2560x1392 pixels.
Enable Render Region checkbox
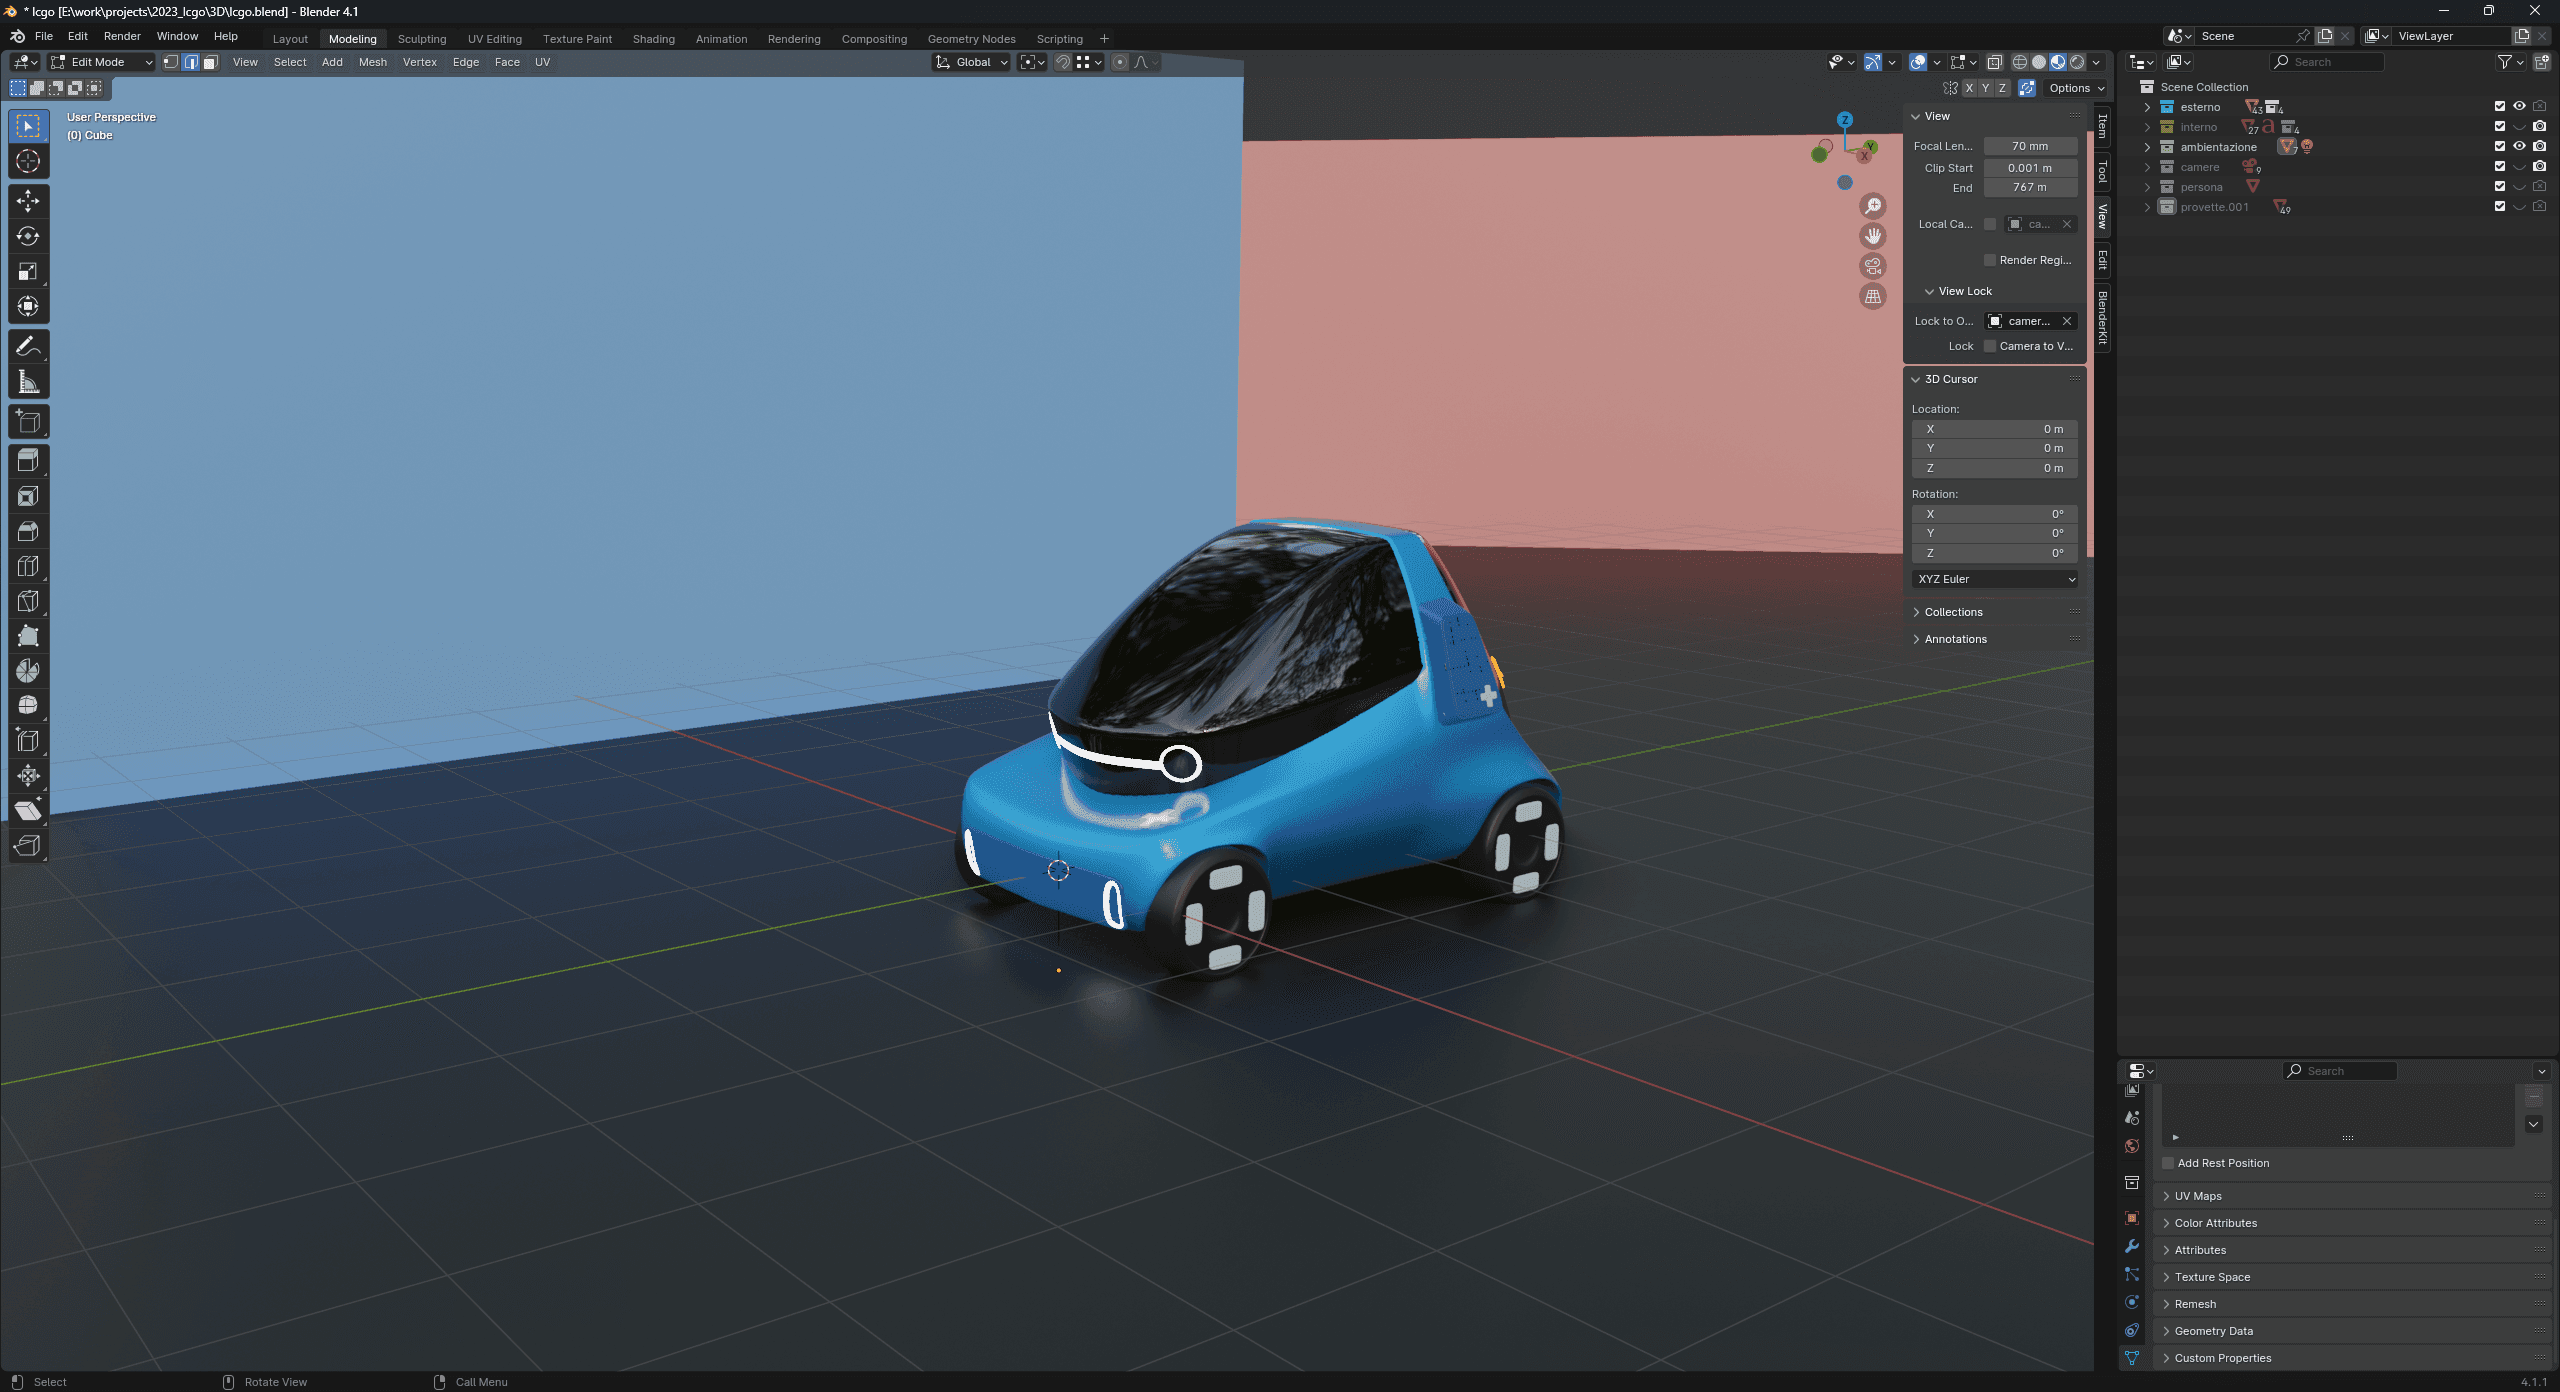(x=1990, y=260)
